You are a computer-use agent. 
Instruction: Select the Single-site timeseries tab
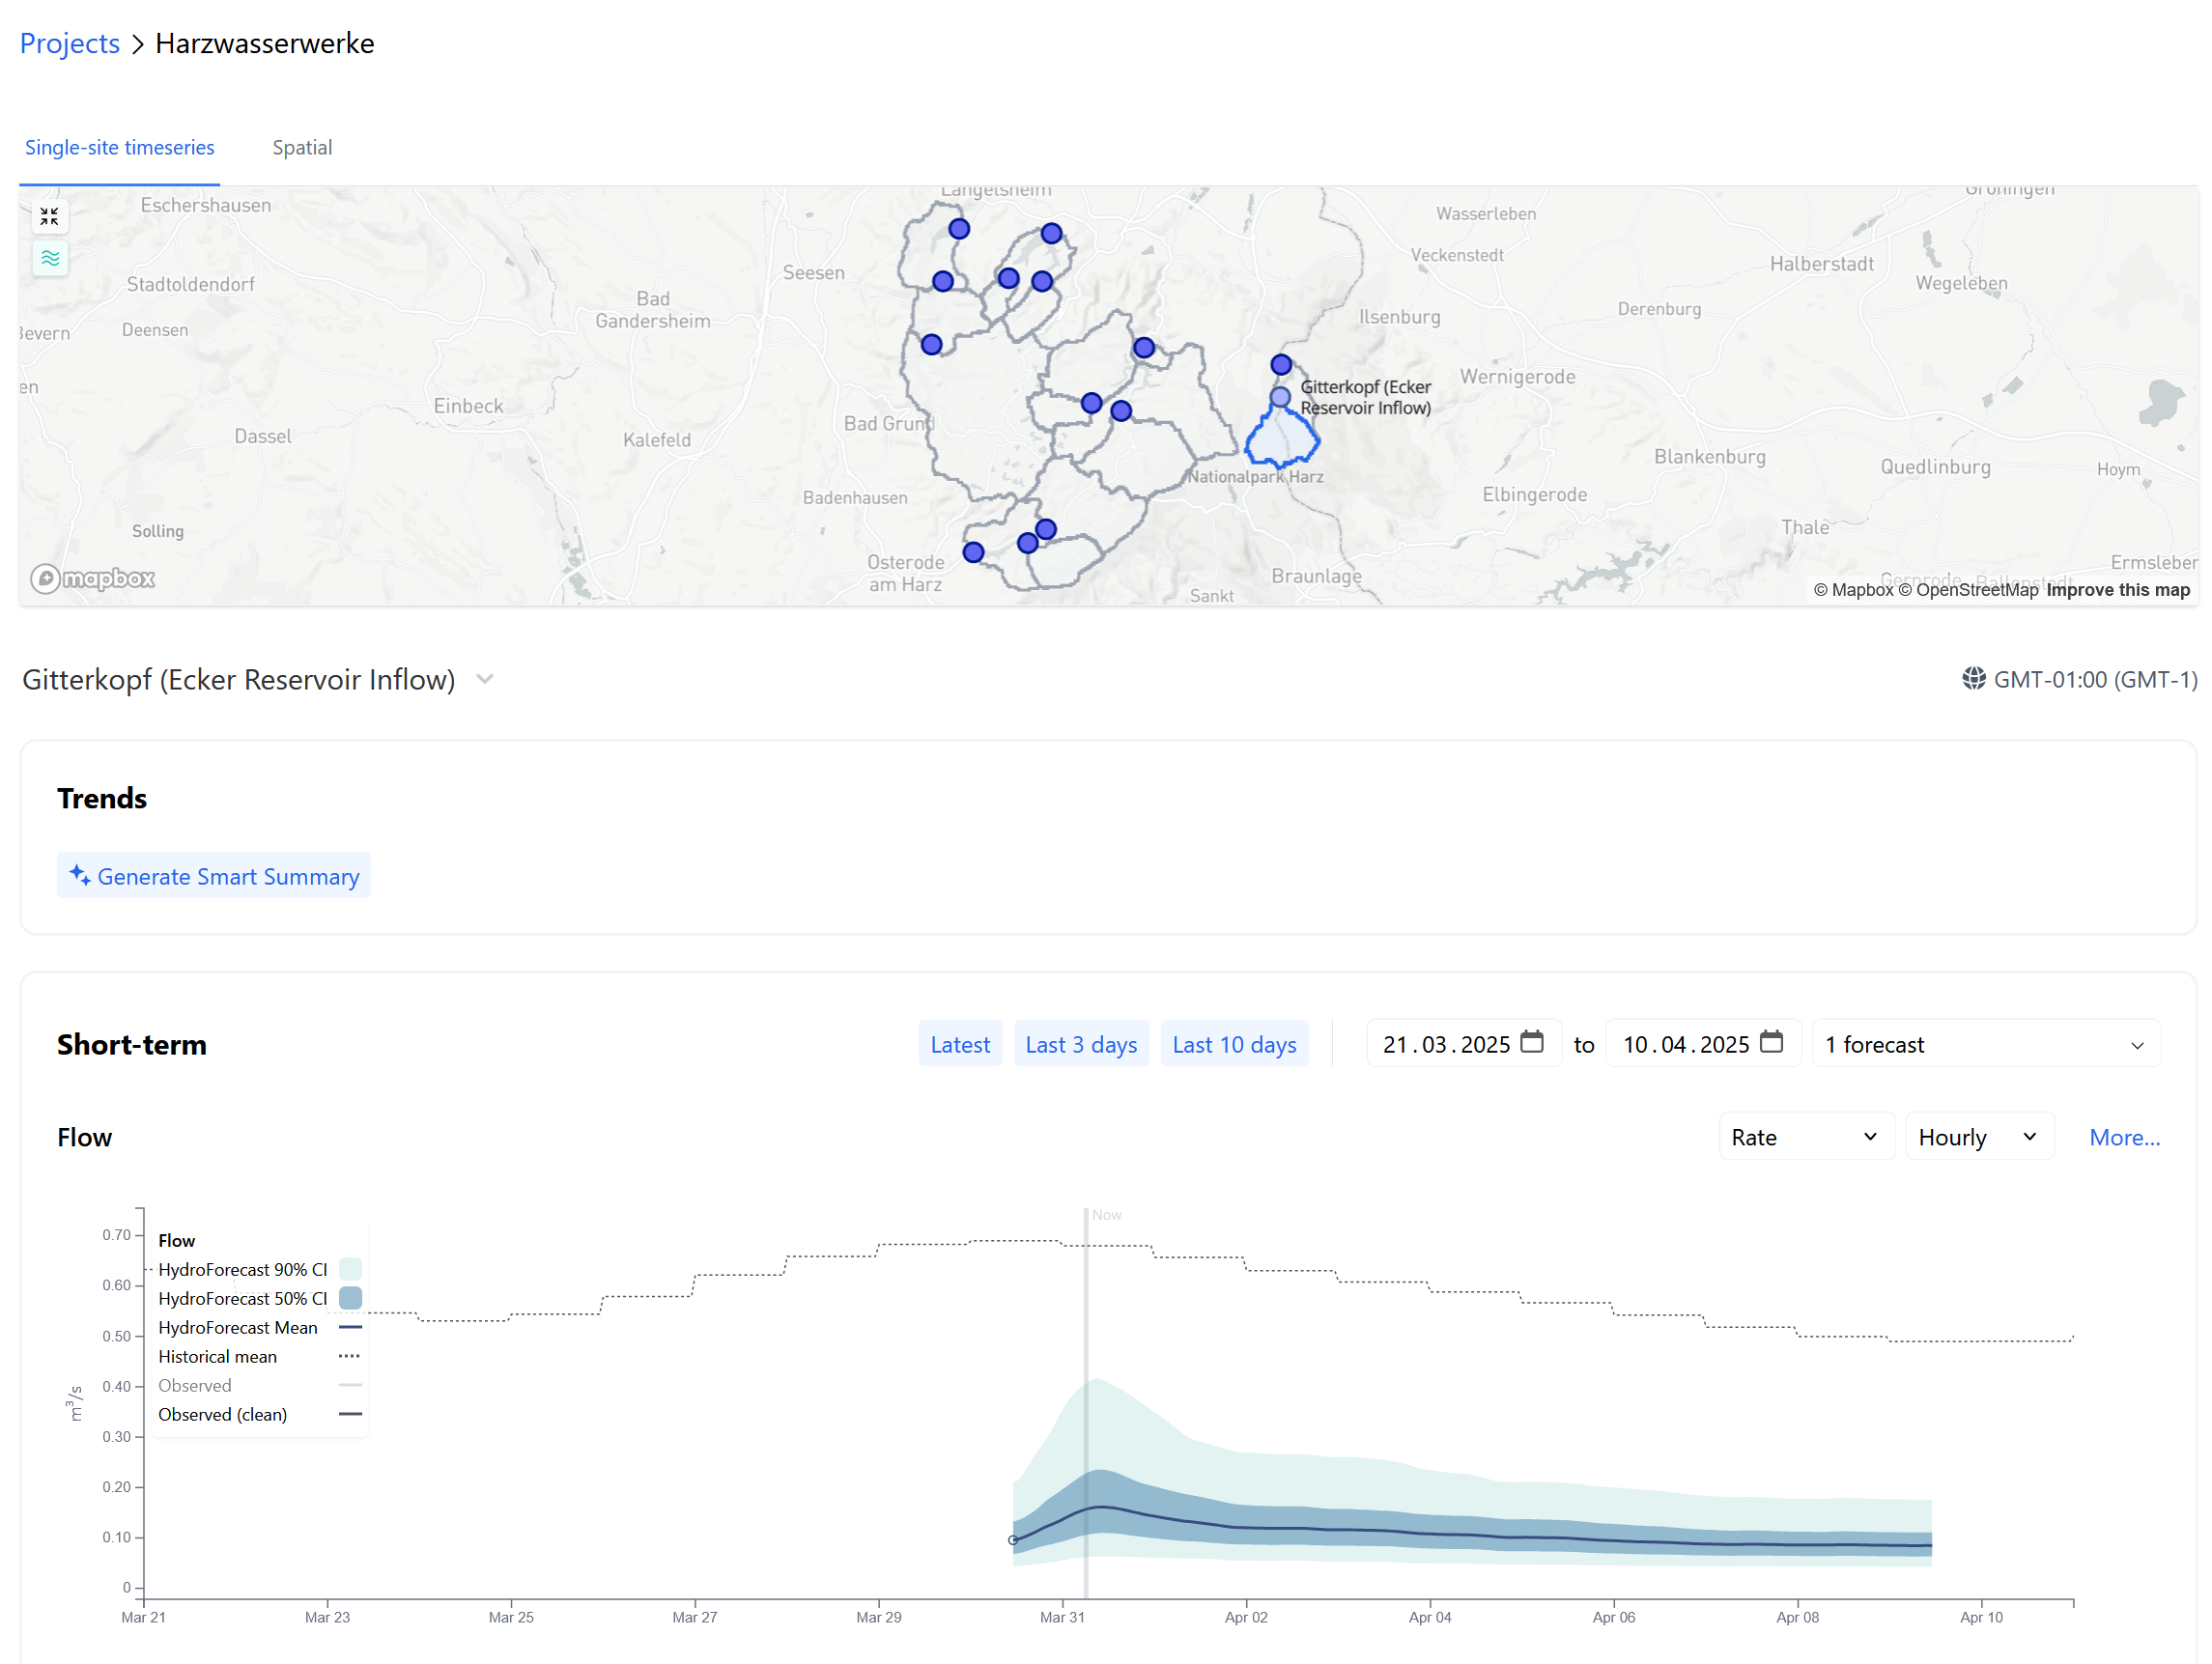point(119,147)
